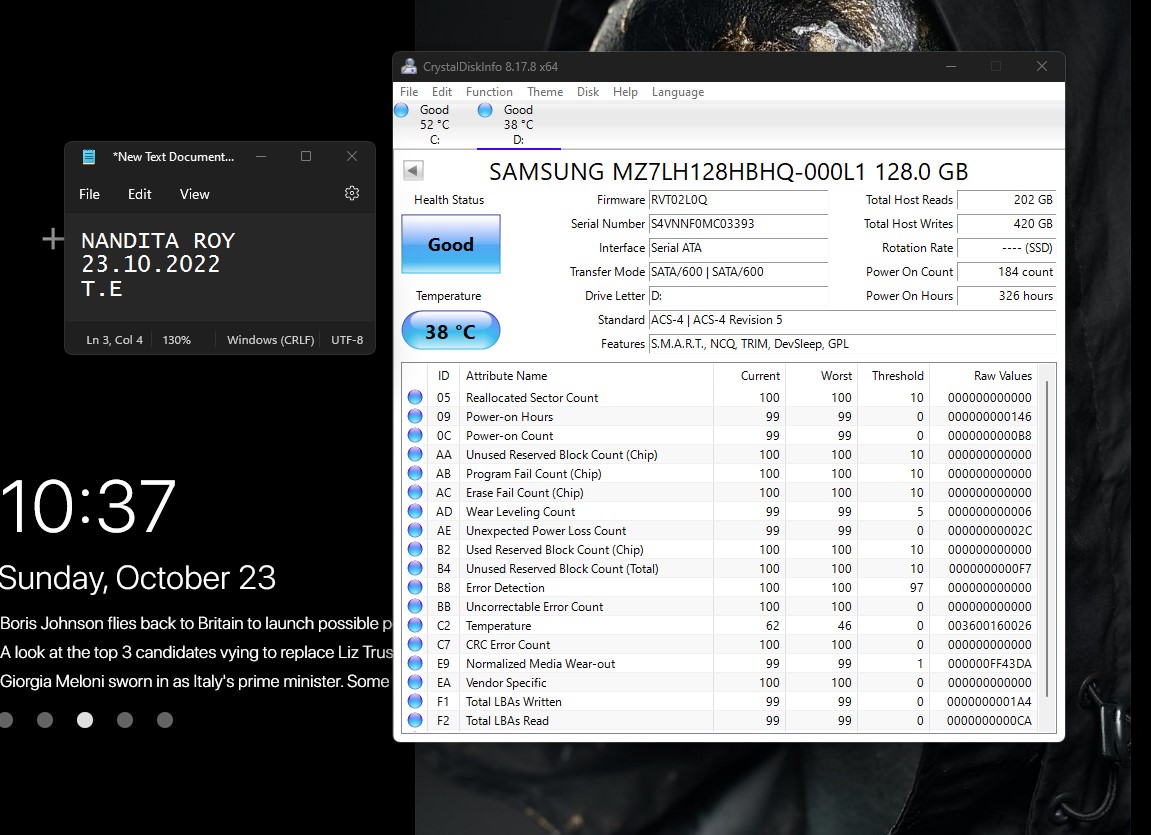Click status orb for CRC Error Count
The width and height of the screenshot is (1151, 835).
pos(415,644)
